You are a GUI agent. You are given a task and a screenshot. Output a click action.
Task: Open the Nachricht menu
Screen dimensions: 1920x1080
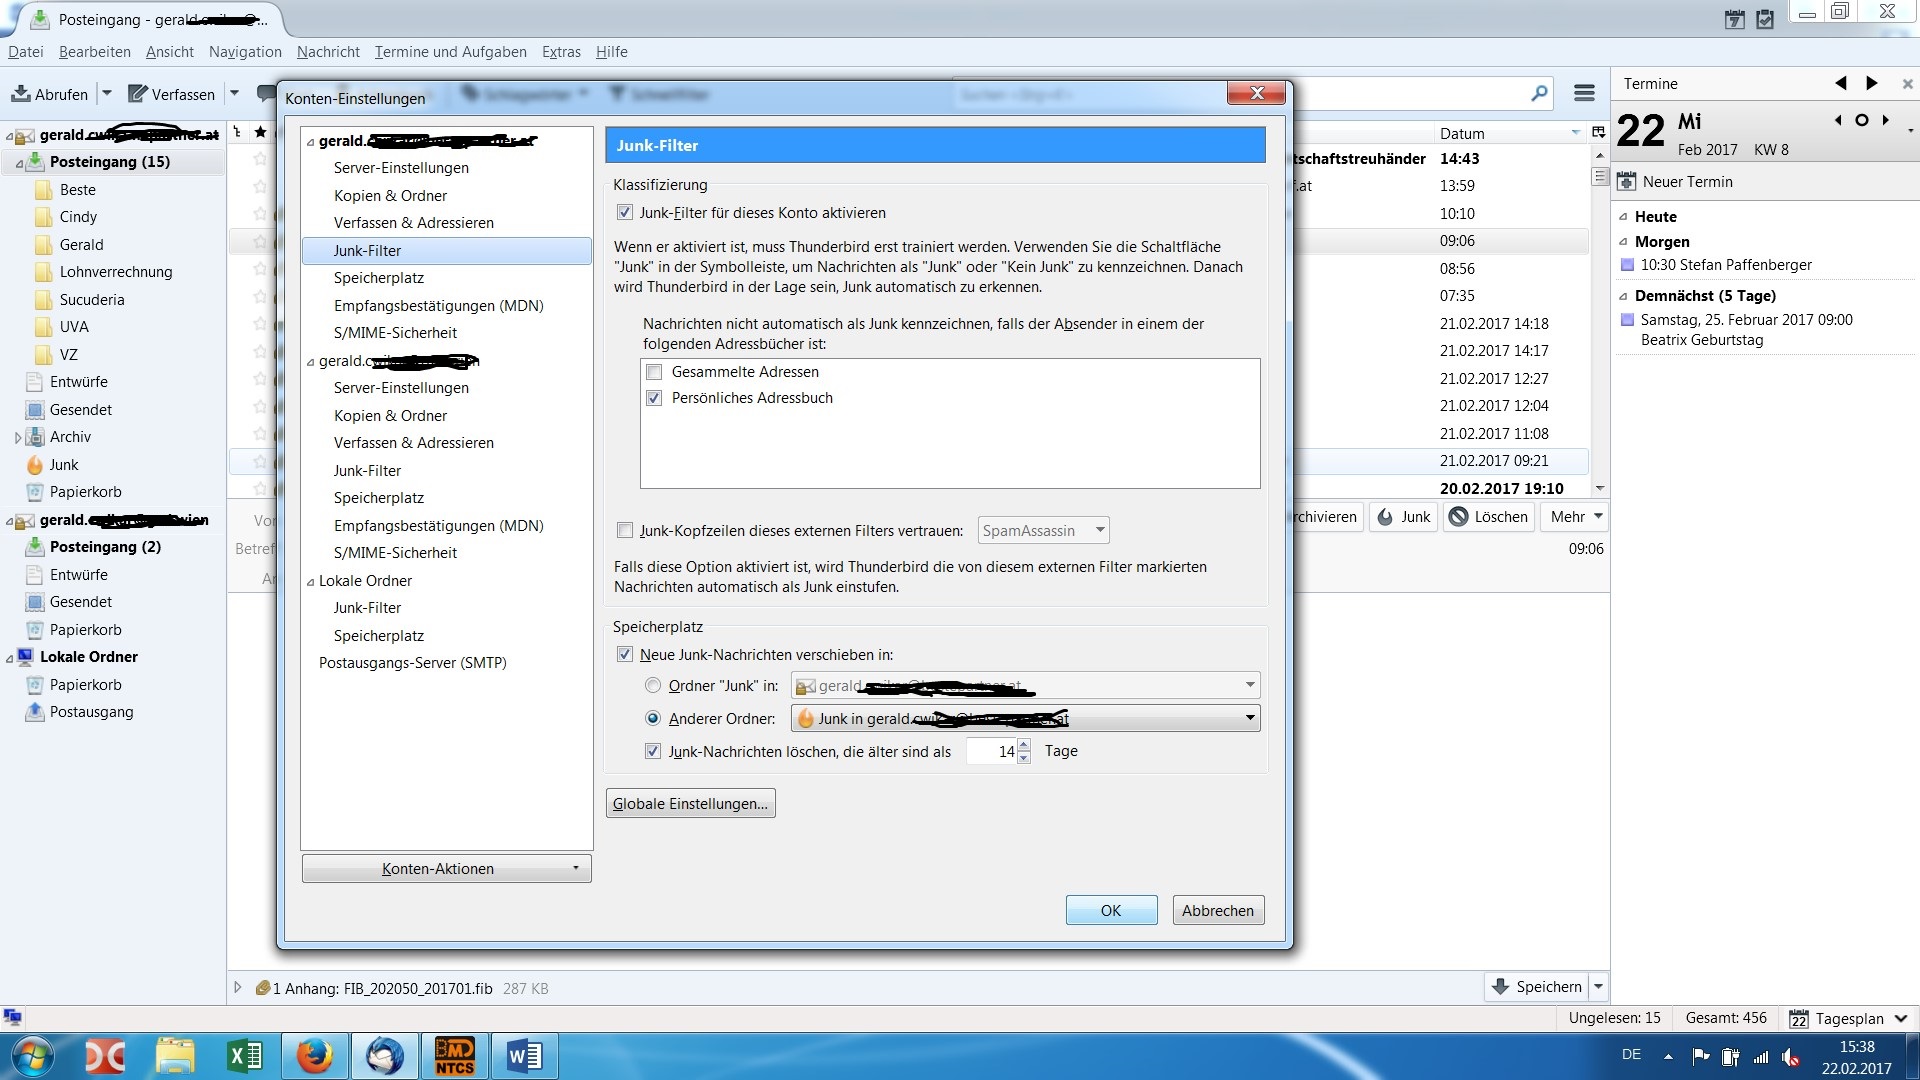[x=328, y=52]
